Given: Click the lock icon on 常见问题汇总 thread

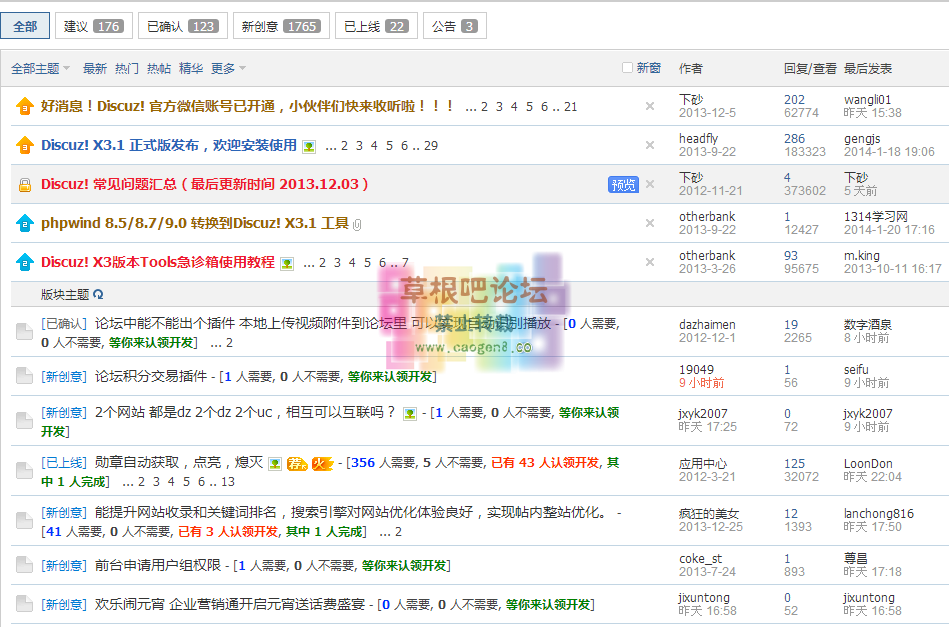Looking at the screenshot, I should [25, 184].
